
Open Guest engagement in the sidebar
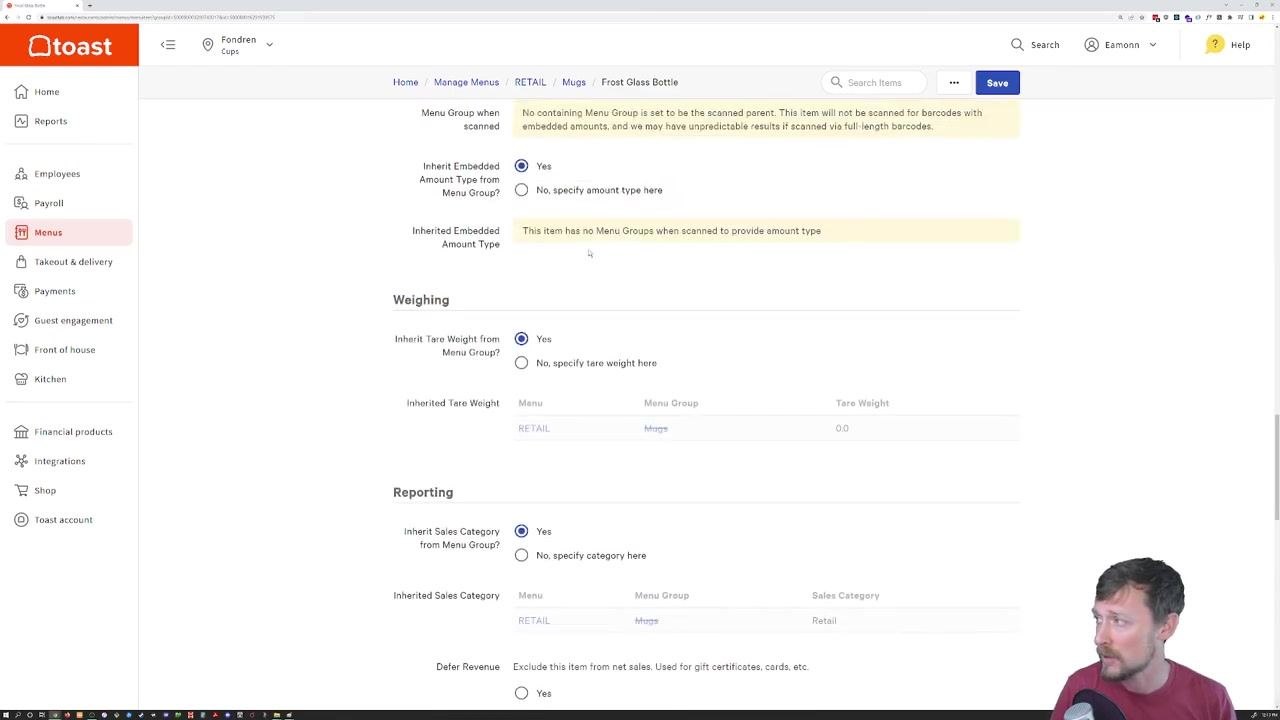(x=69, y=320)
